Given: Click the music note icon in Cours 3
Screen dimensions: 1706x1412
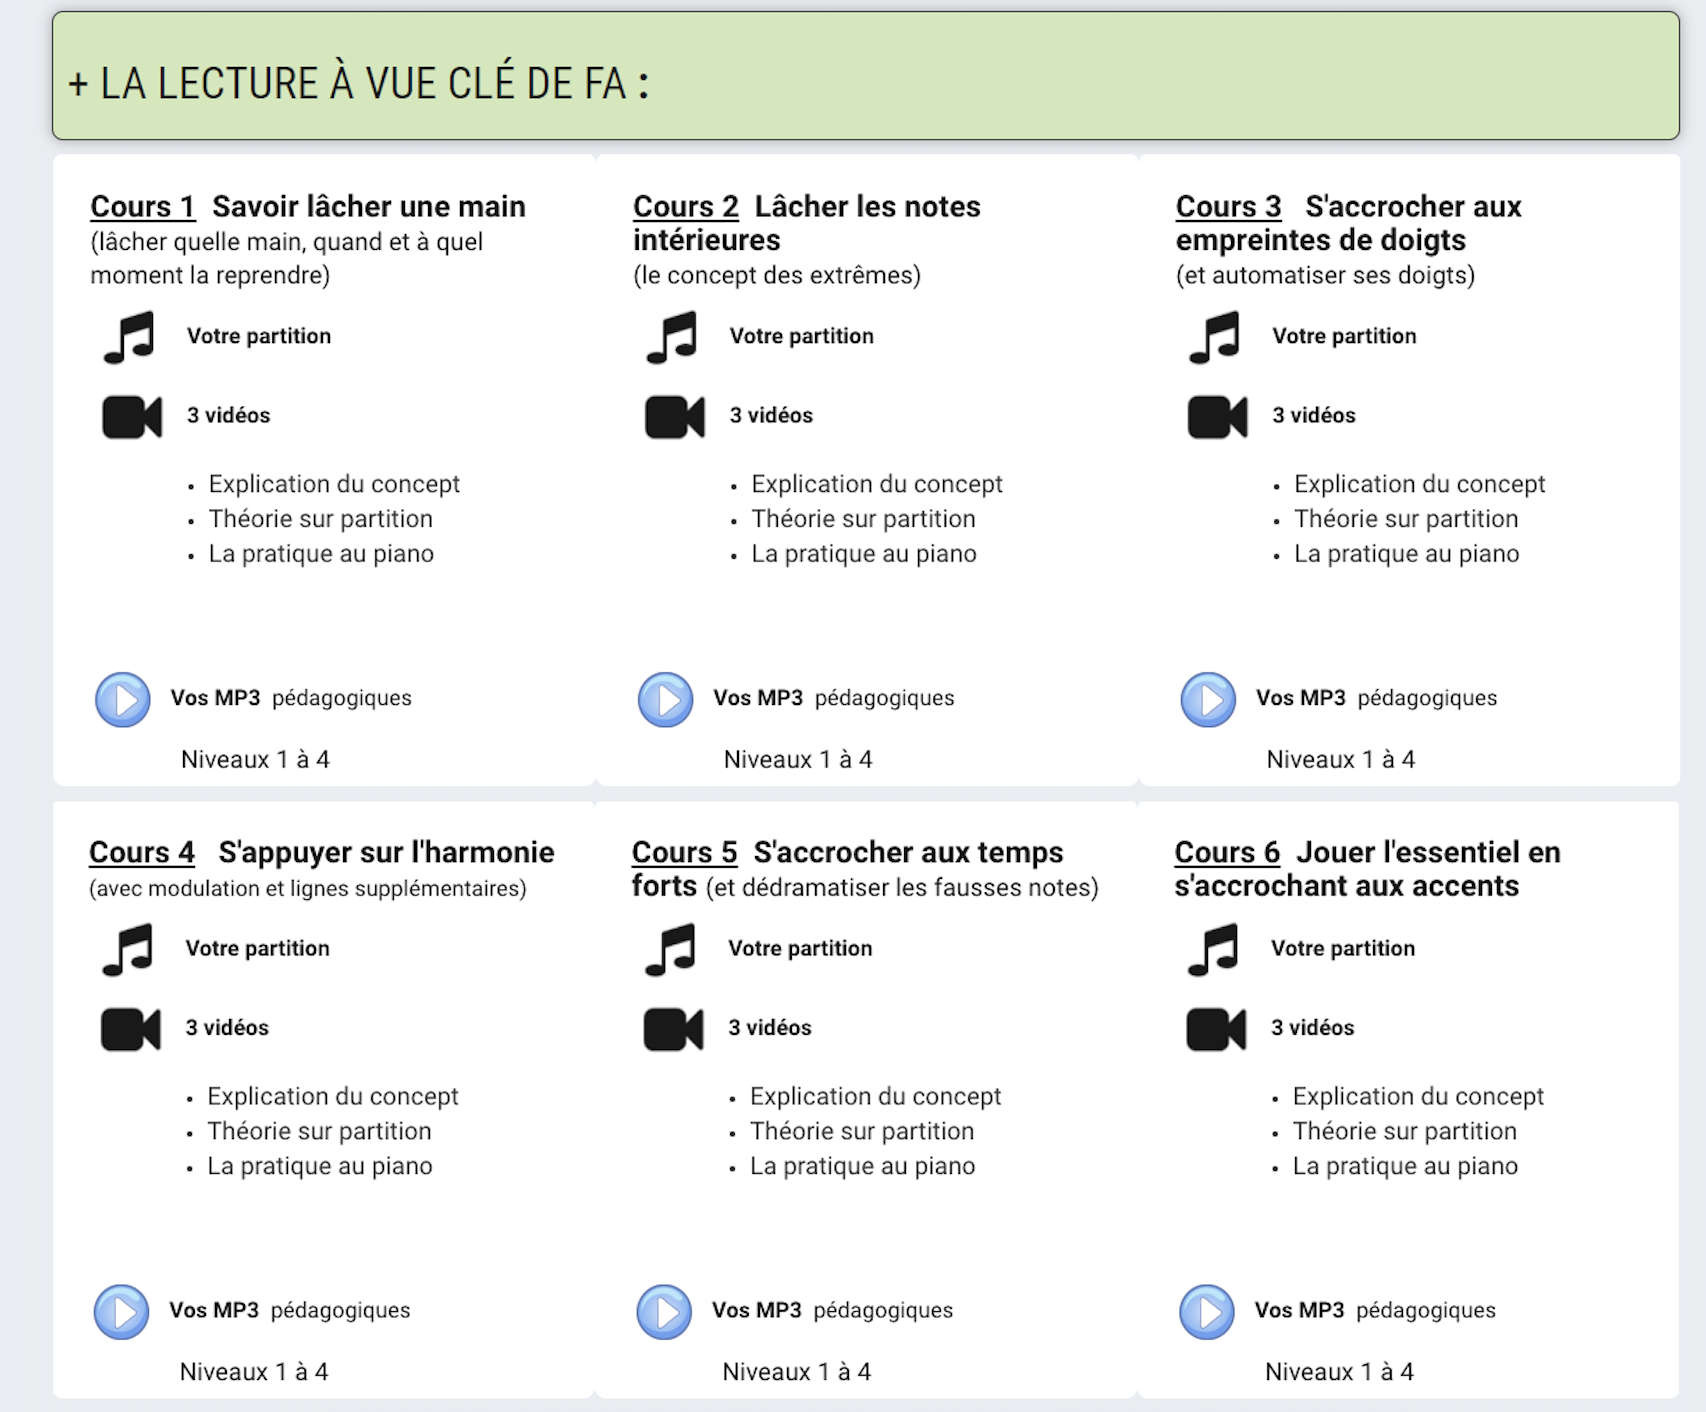Looking at the screenshot, I should click(x=1215, y=337).
